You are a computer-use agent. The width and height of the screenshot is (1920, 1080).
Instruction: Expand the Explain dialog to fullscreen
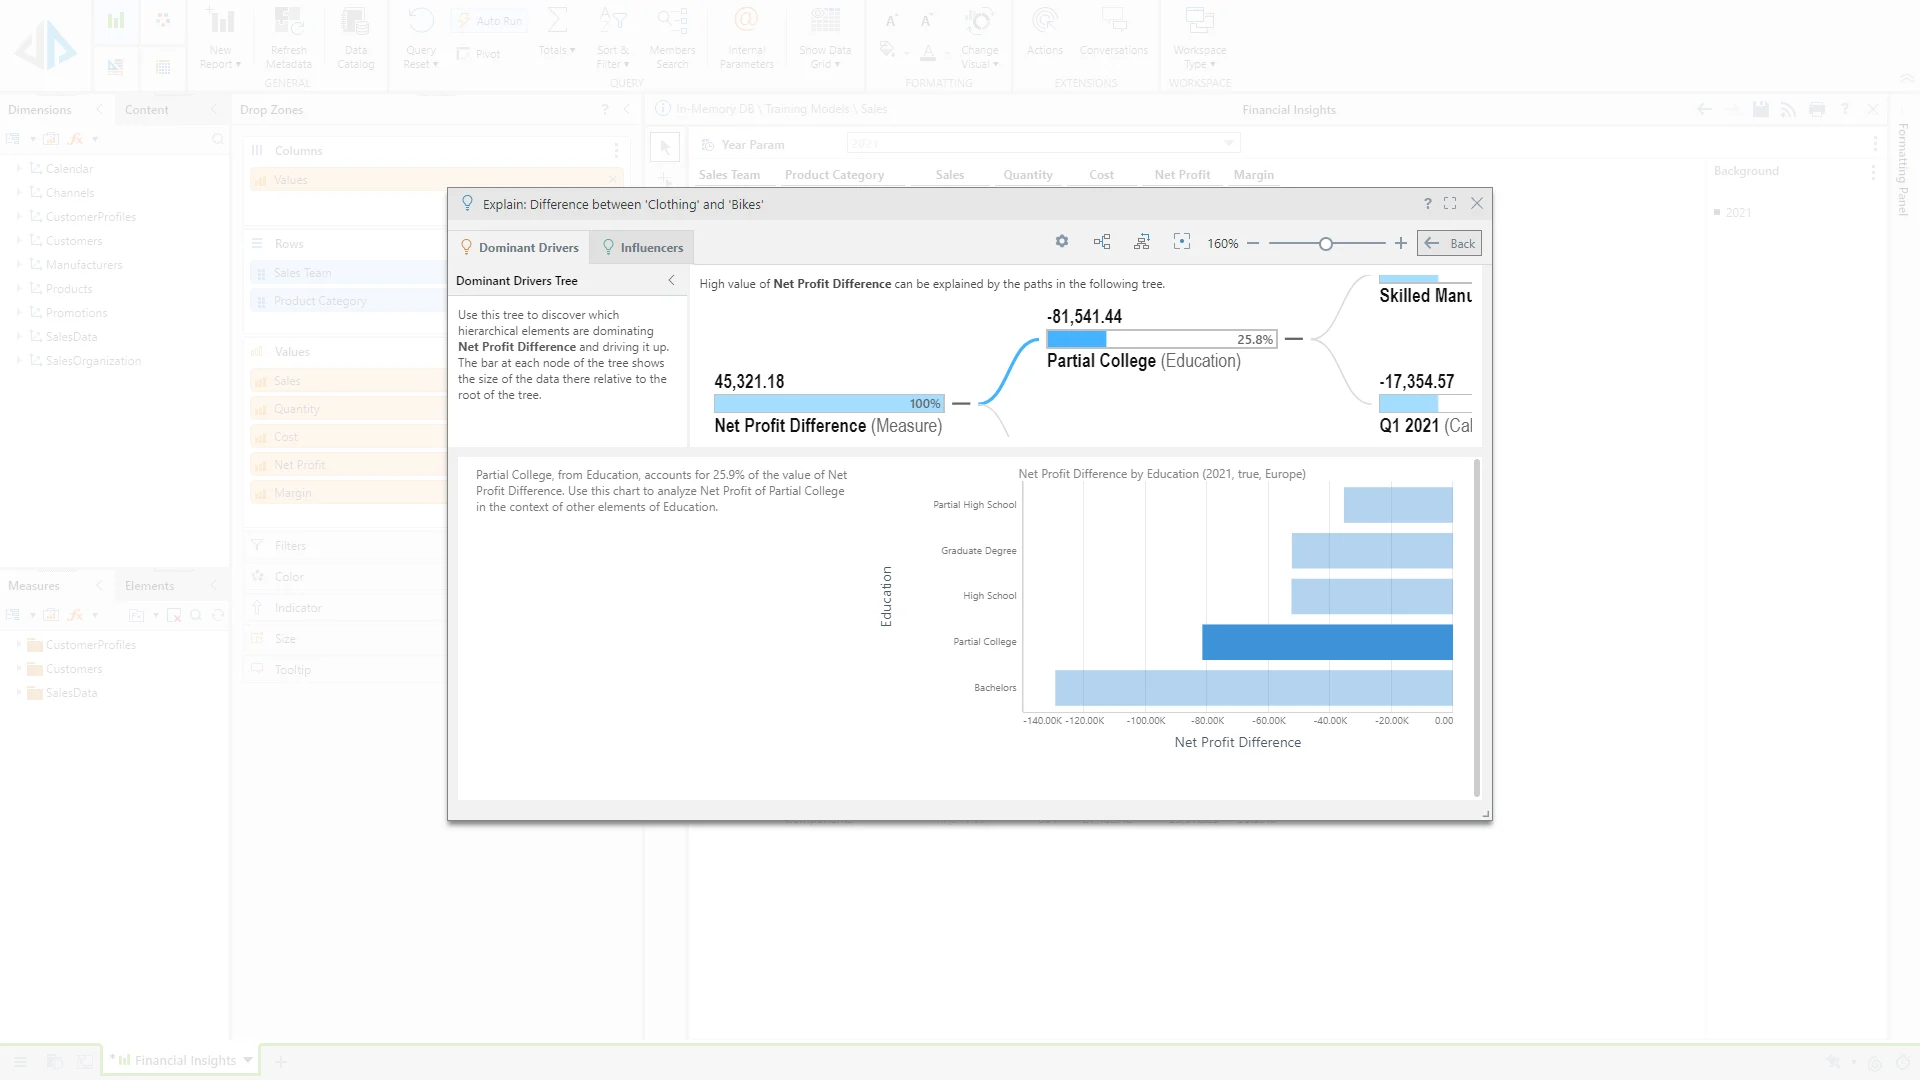(1450, 204)
